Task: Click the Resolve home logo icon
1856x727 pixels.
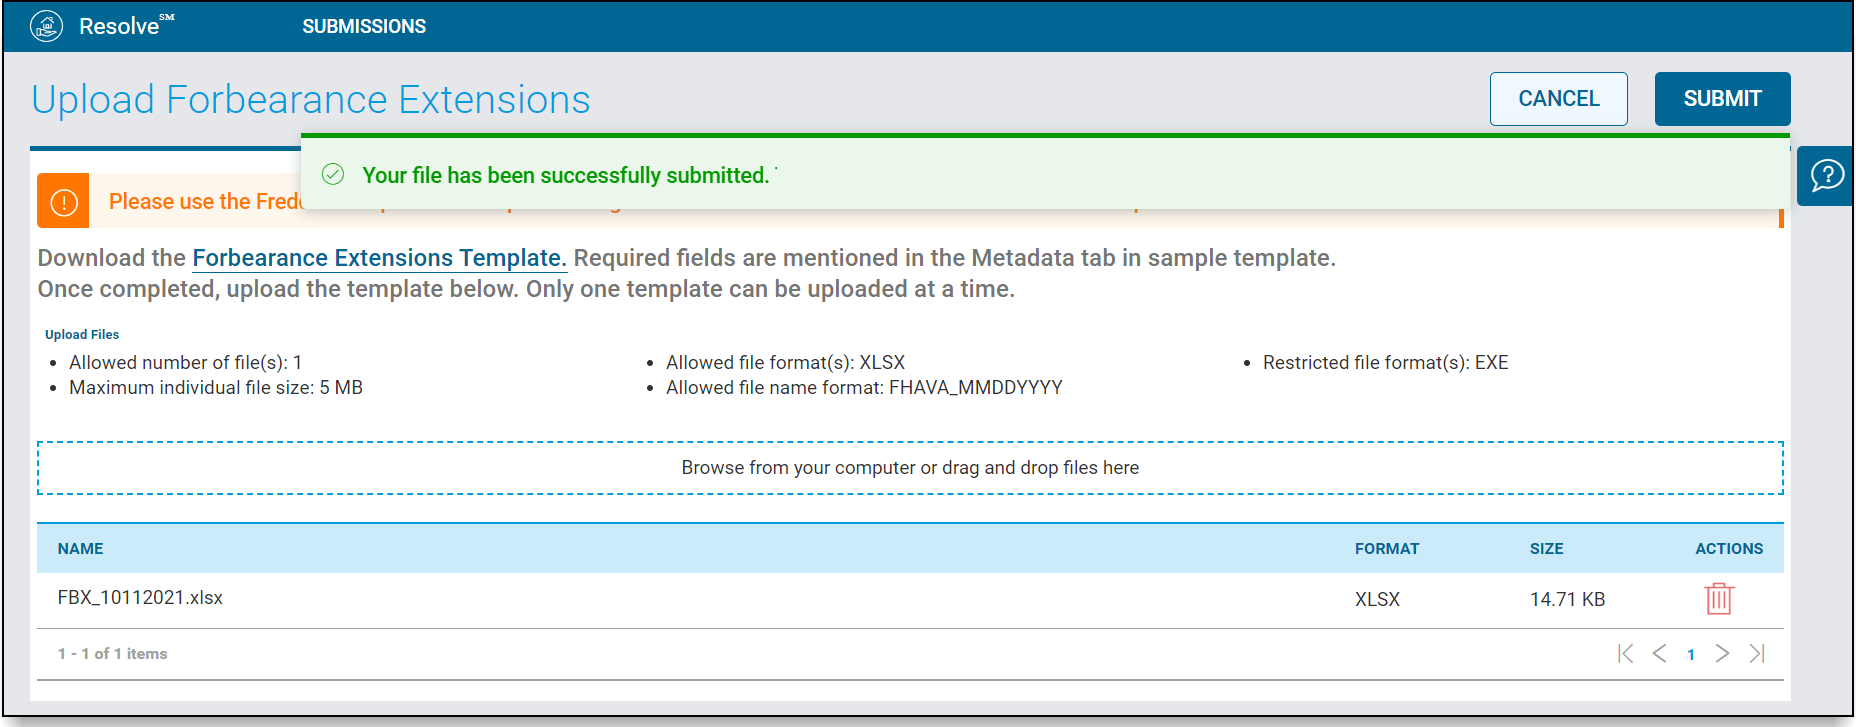Action: (x=46, y=26)
